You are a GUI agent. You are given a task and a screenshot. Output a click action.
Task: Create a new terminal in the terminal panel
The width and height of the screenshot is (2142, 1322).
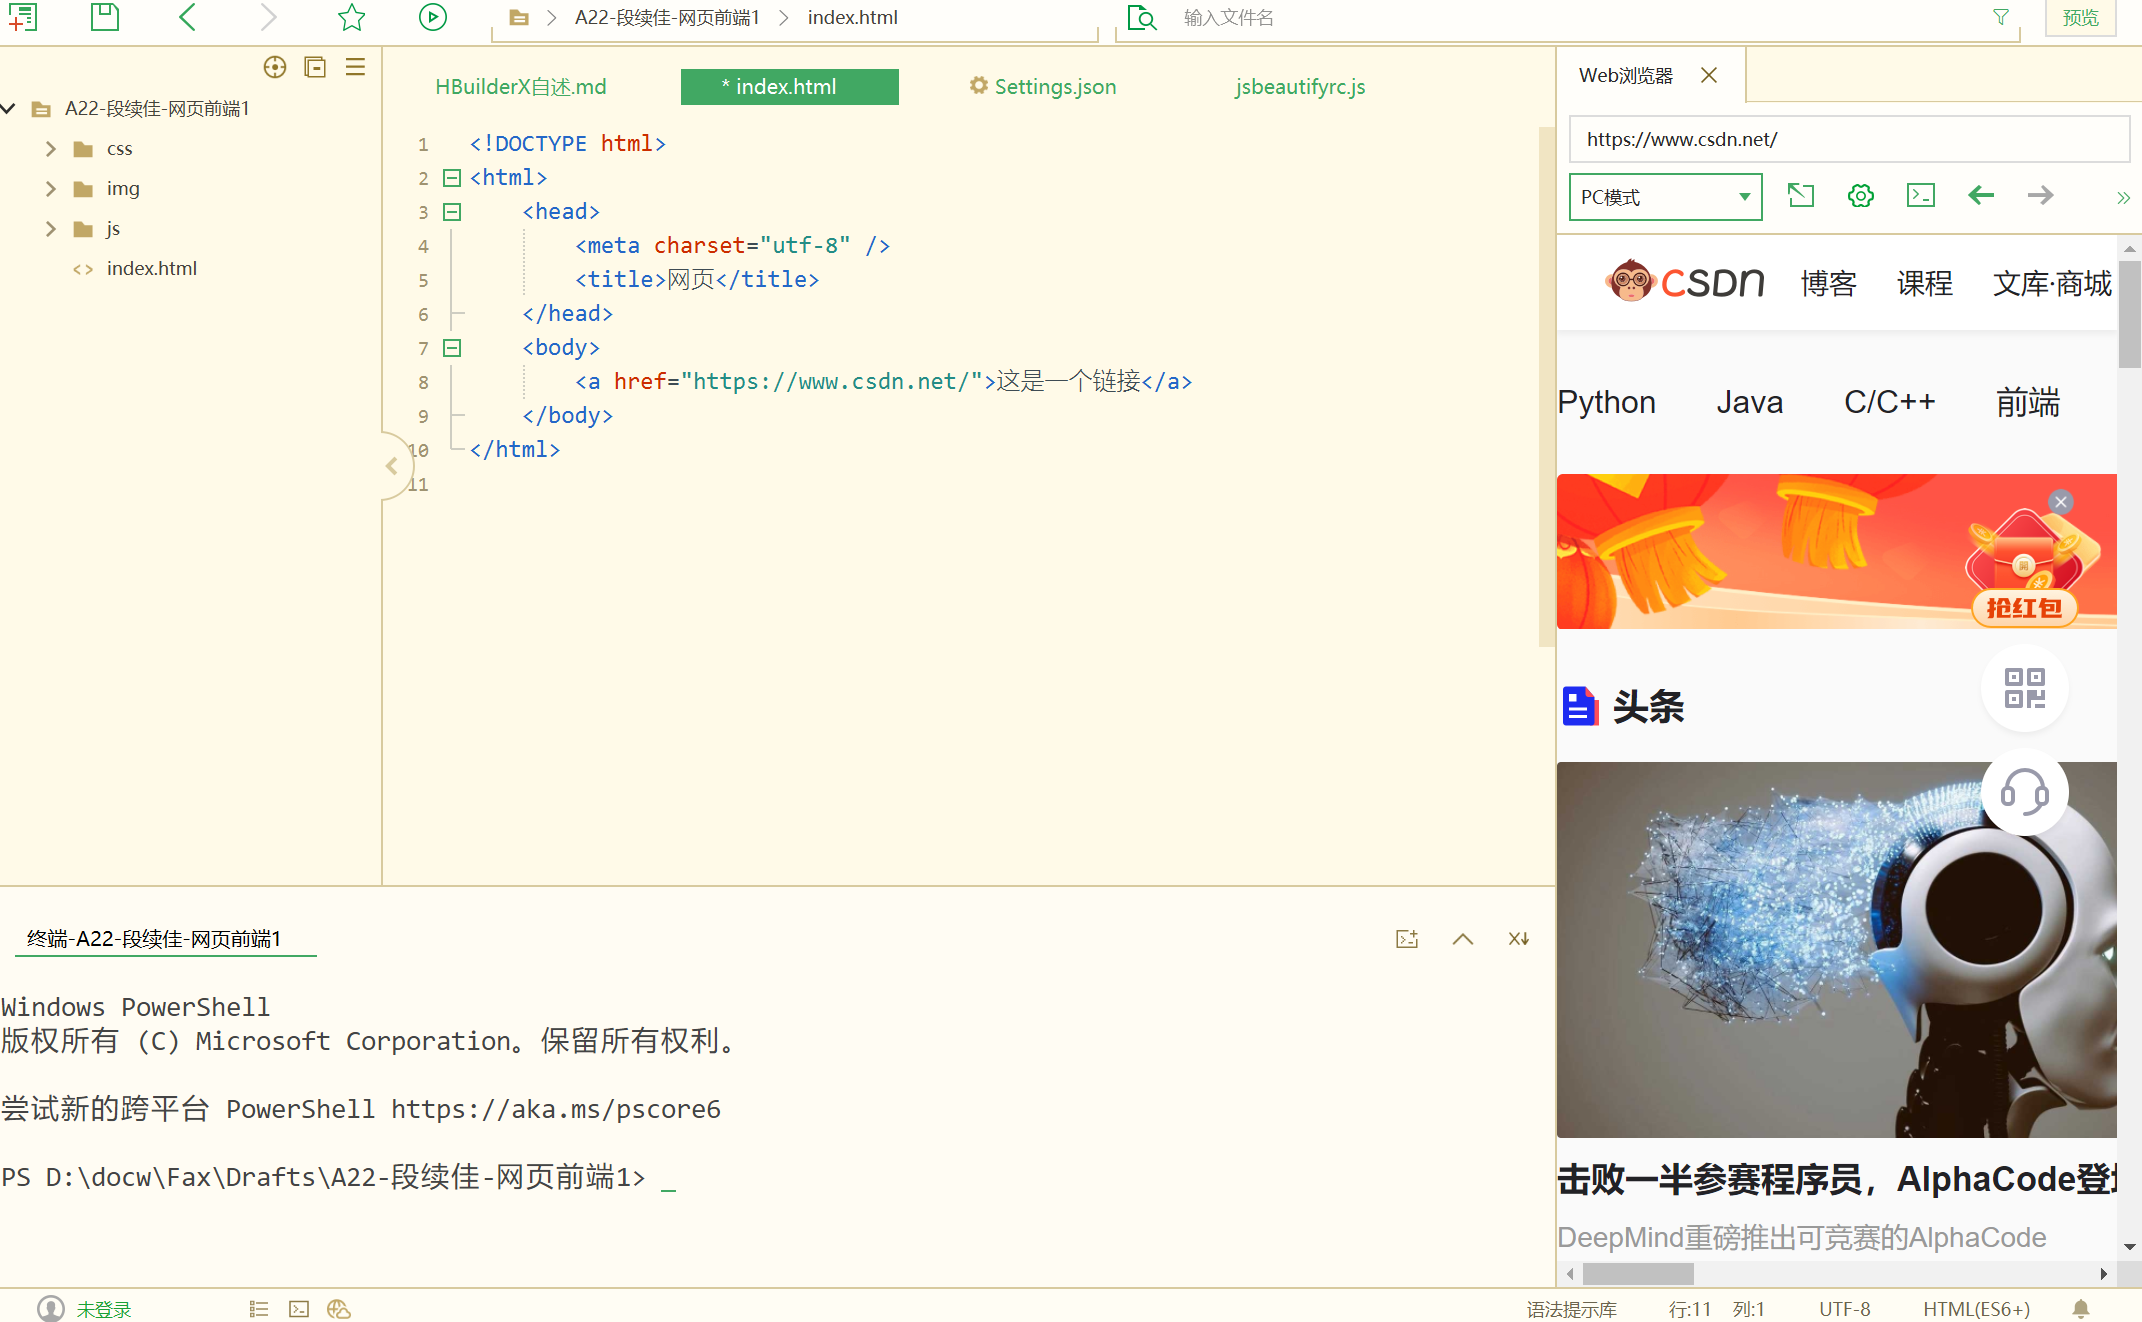pos(1406,938)
